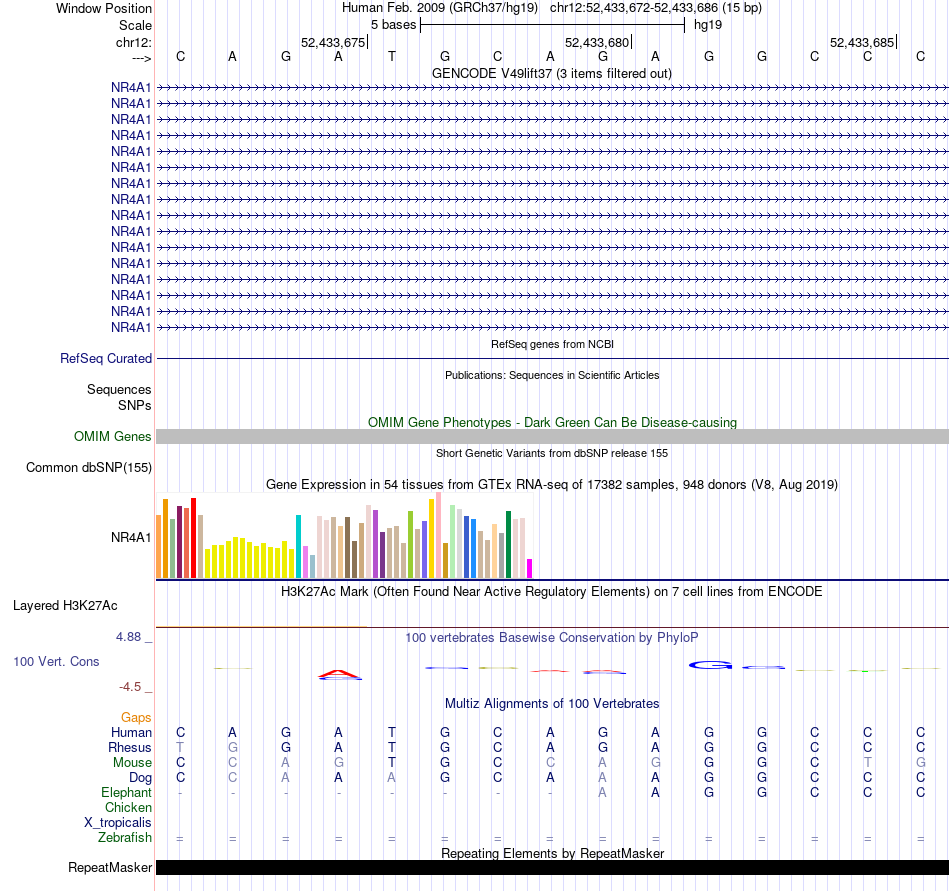950x891 pixels.
Task: Click the Common dbSNP(155) track label
Action: (88, 468)
